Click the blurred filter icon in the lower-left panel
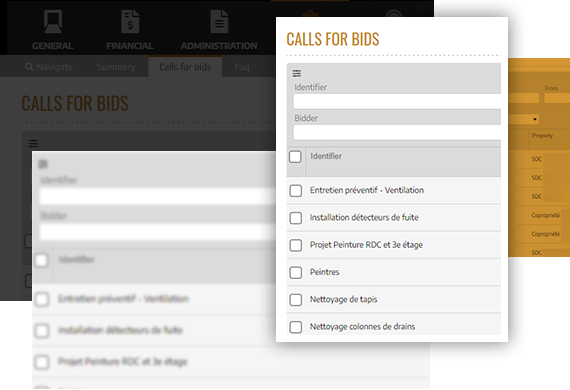This screenshot has height=390, width=570. (x=43, y=164)
